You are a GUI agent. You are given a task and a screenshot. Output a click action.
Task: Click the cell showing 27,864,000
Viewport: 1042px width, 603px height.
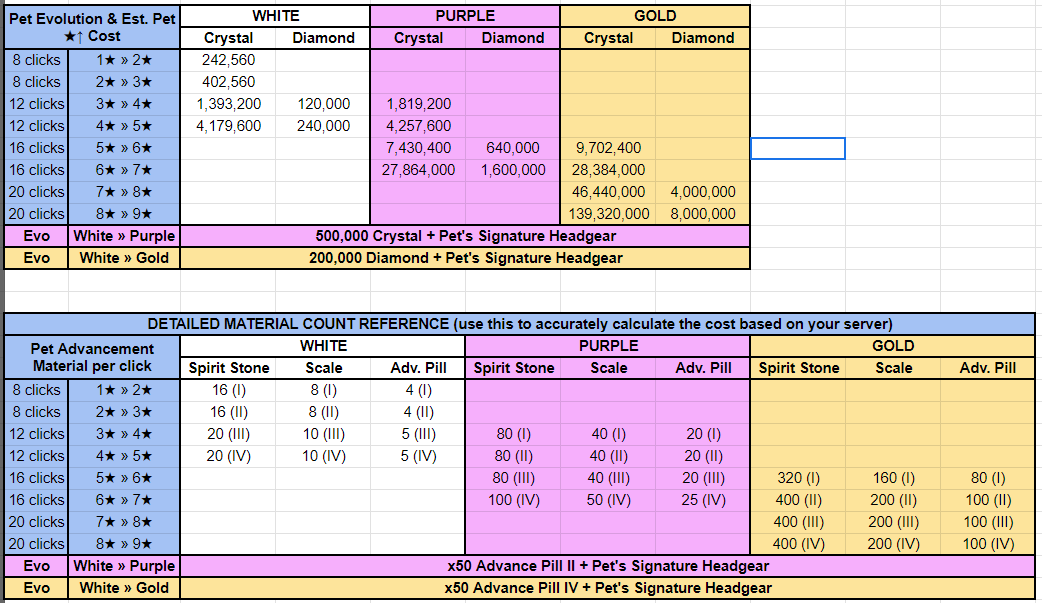[418, 170]
